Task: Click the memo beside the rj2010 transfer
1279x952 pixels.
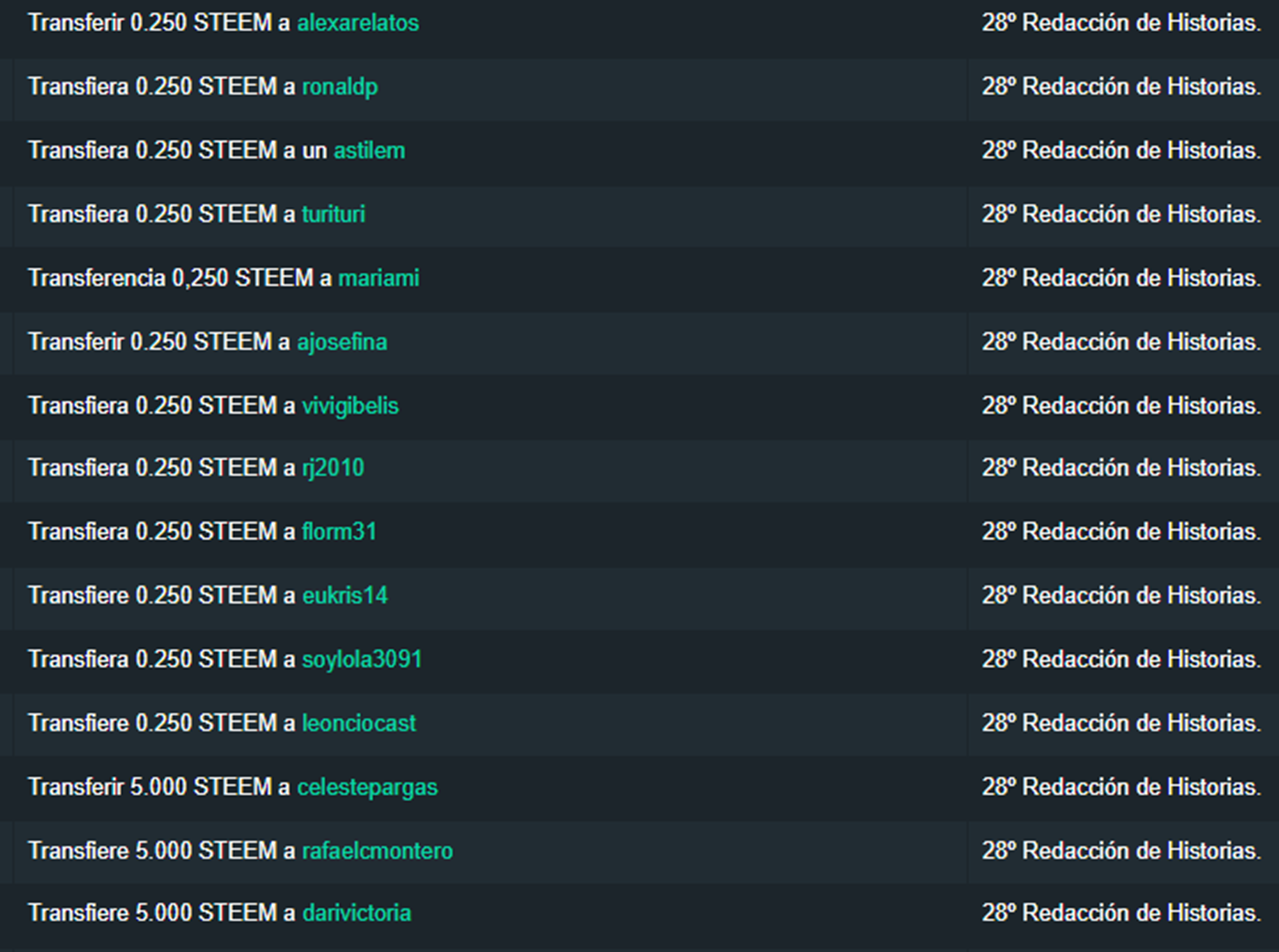Action: [1121, 468]
